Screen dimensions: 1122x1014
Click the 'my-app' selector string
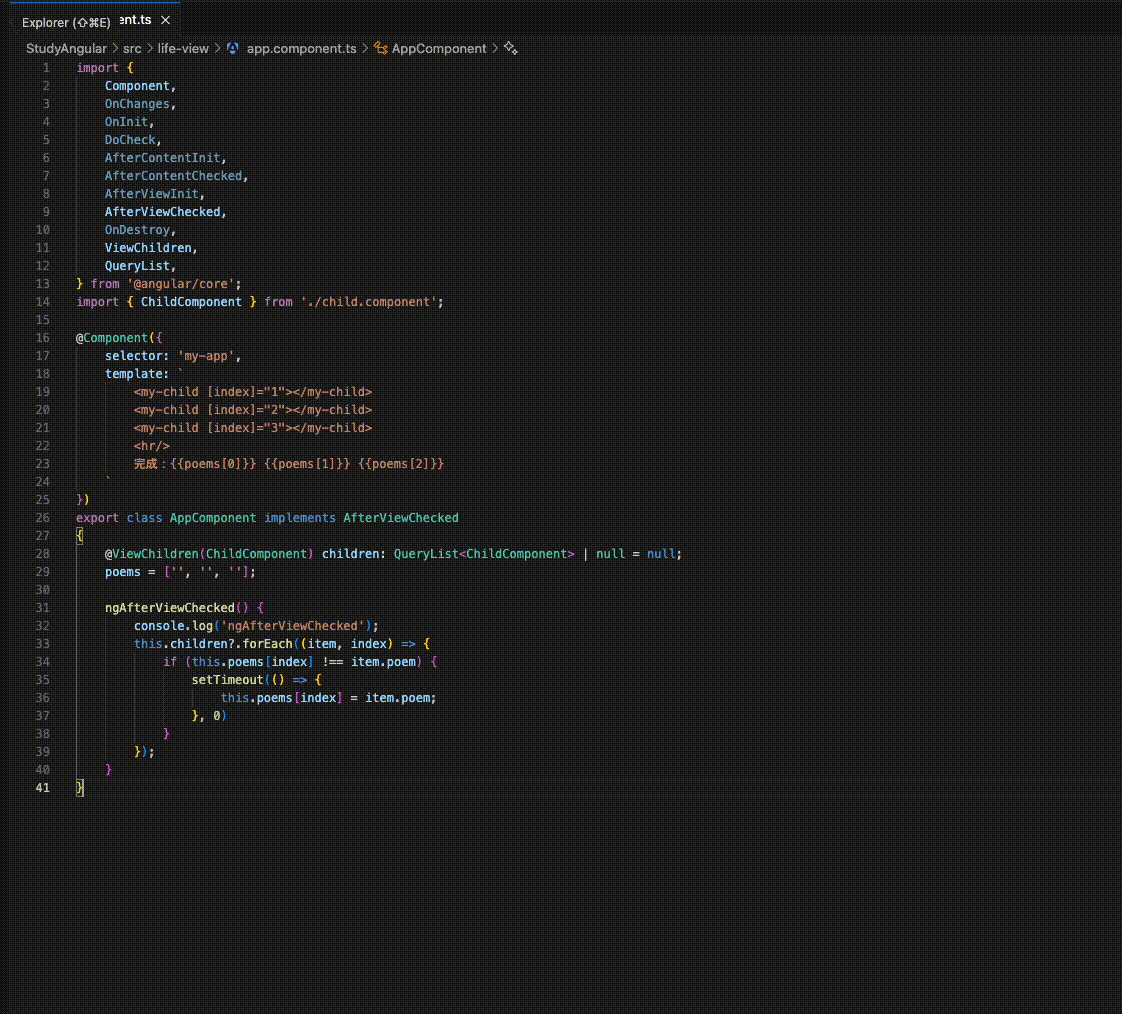pos(206,356)
